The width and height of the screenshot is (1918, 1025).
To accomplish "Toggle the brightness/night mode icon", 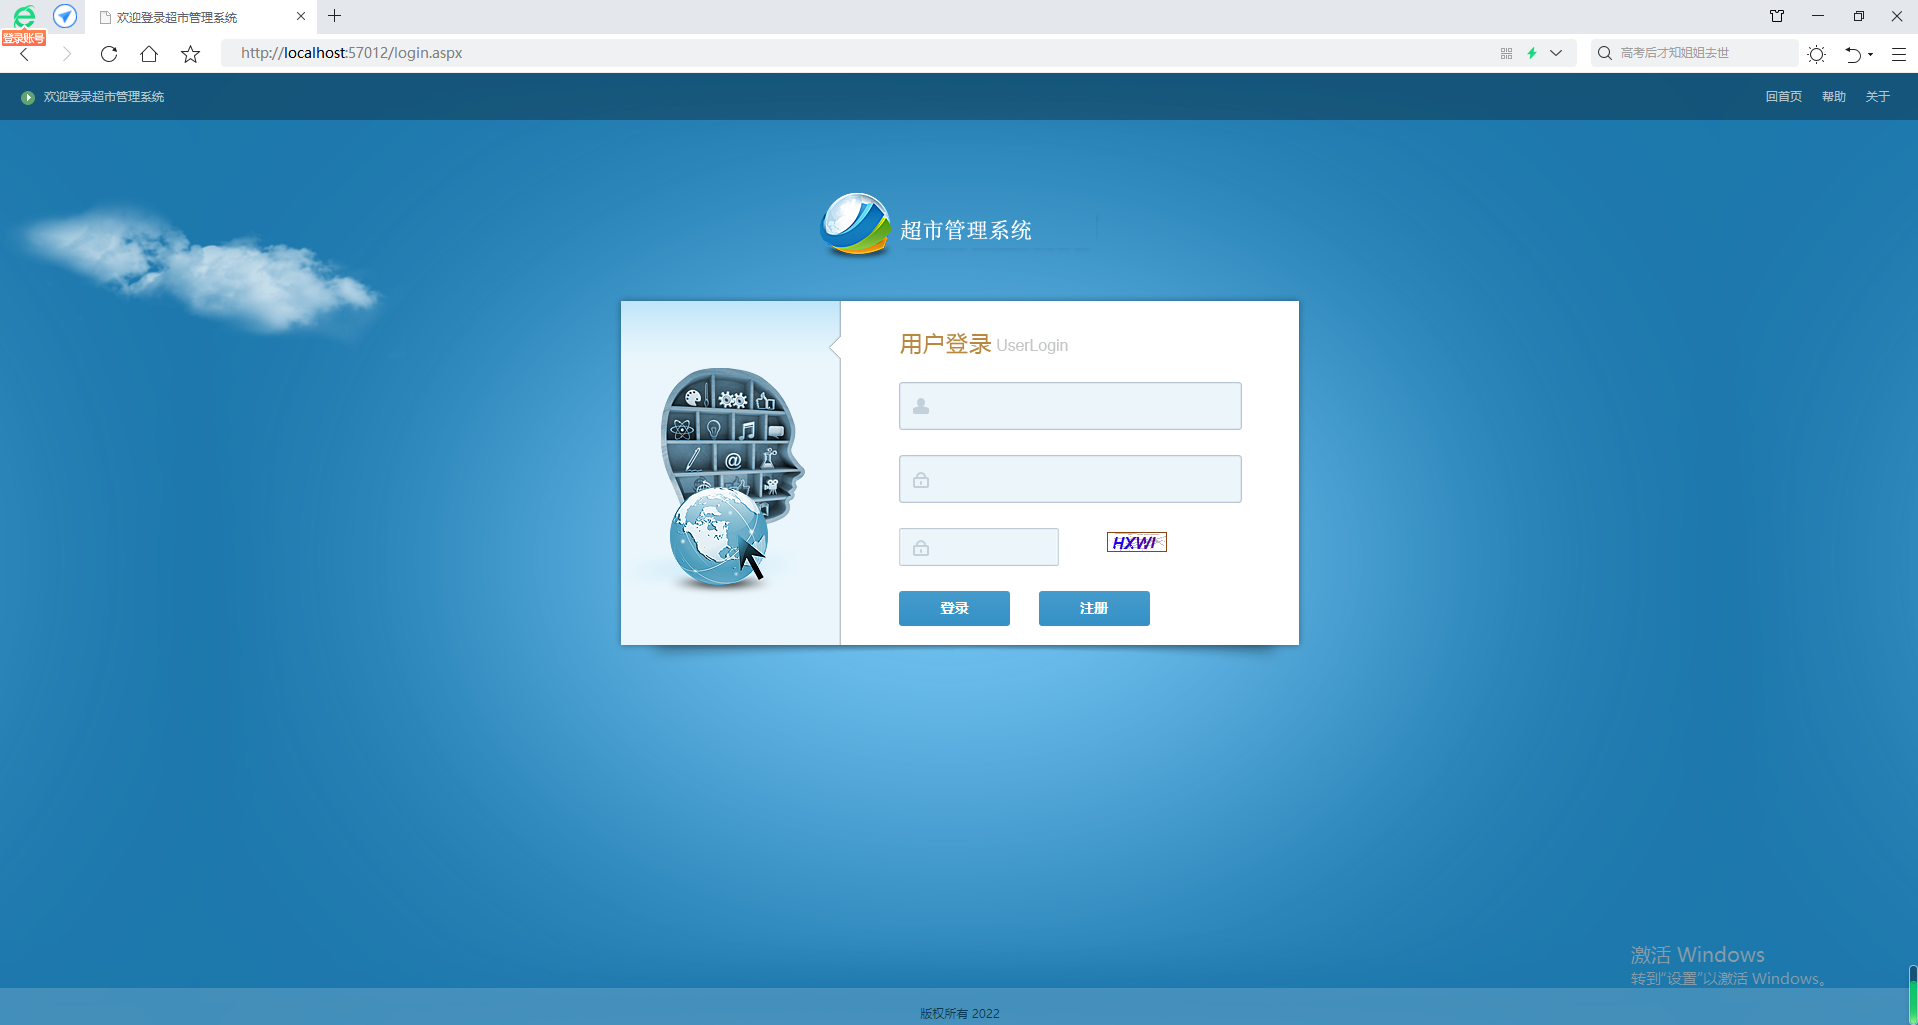I will (1817, 54).
